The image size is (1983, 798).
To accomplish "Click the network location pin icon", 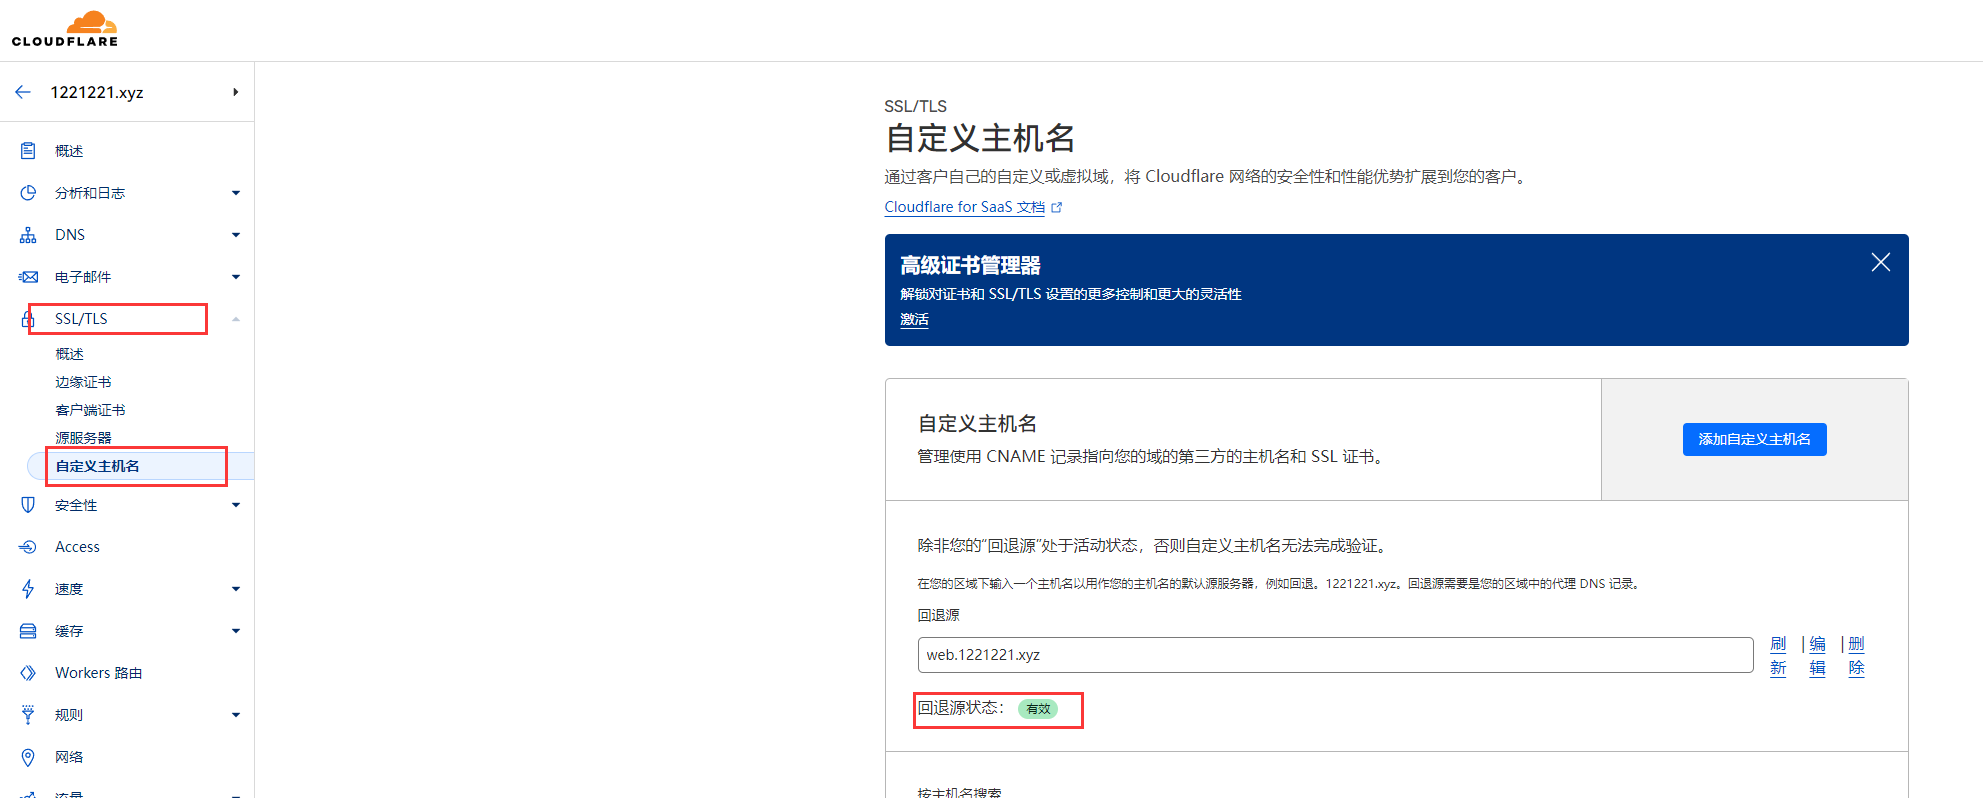I will point(28,757).
